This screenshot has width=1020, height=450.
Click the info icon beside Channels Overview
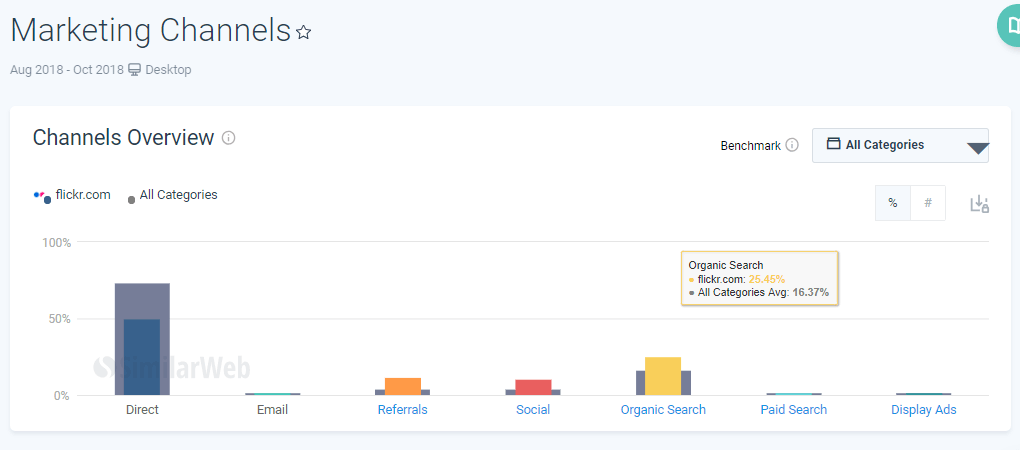[228, 138]
